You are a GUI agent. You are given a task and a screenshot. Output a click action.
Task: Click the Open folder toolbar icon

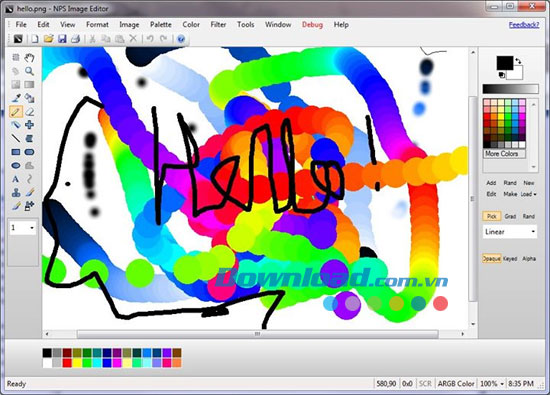tap(48, 39)
